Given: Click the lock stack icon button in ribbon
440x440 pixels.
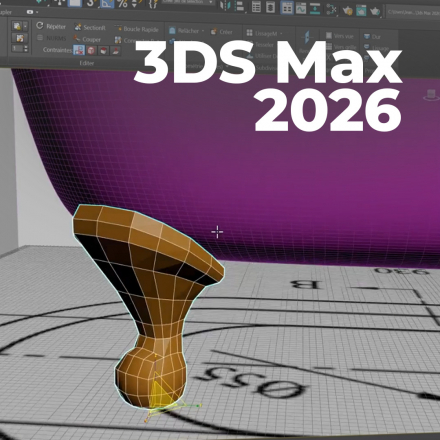Looking at the screenshot, I should (17, 26).
